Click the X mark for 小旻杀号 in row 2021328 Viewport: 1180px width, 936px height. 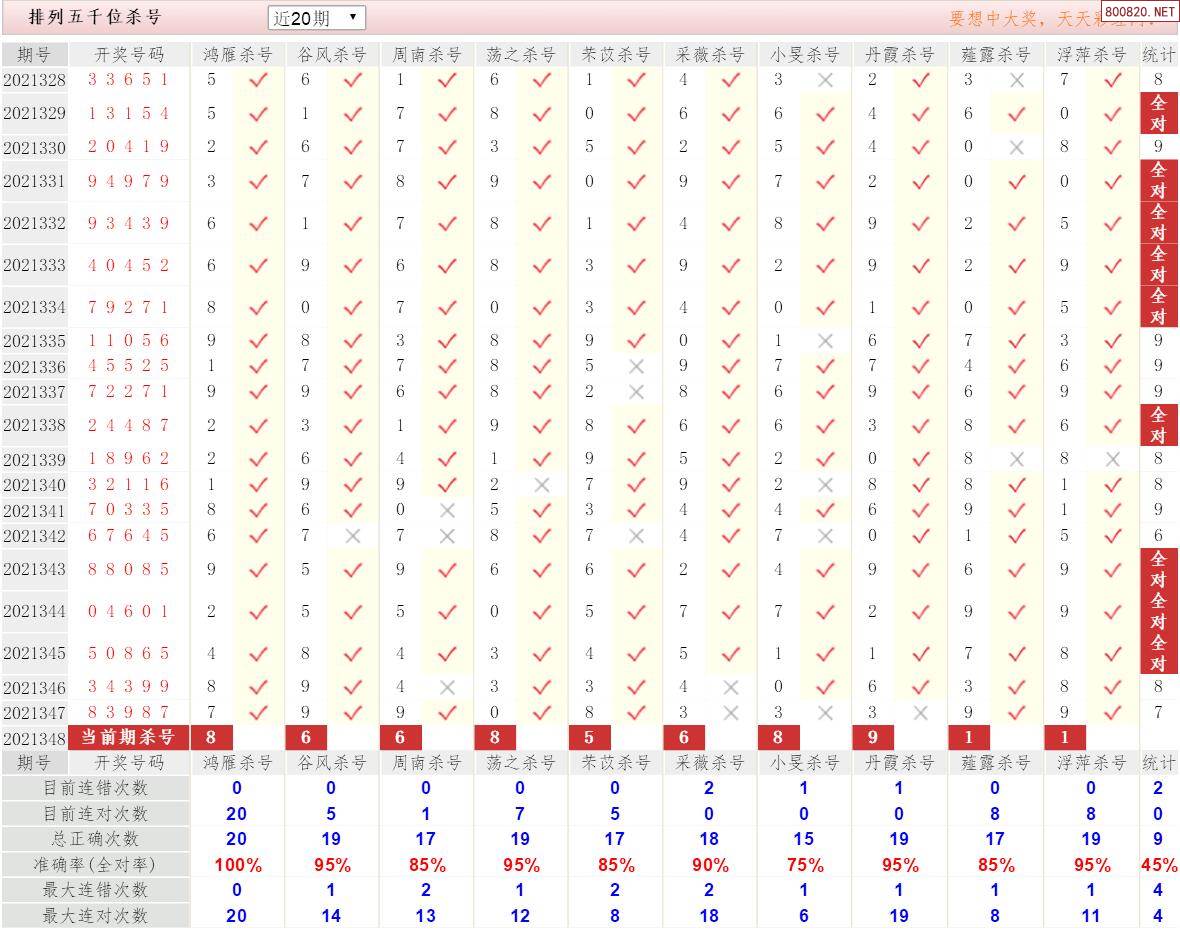pos(825,80)
